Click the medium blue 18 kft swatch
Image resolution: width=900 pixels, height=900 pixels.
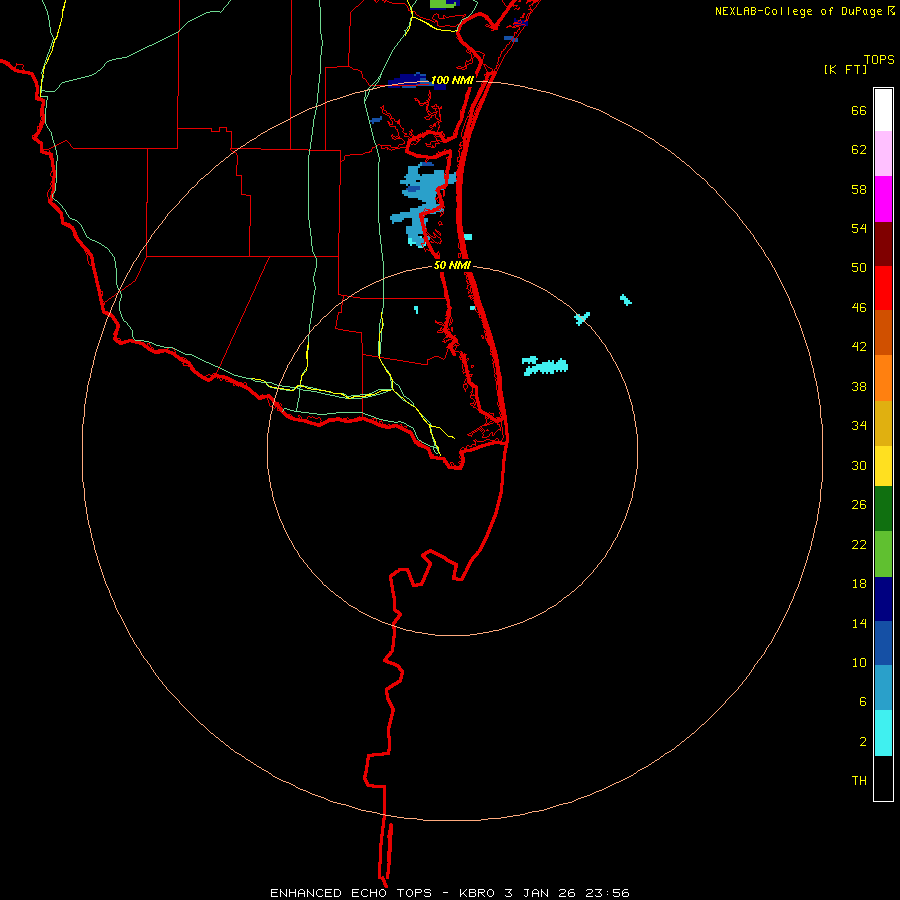coord(883,643)
